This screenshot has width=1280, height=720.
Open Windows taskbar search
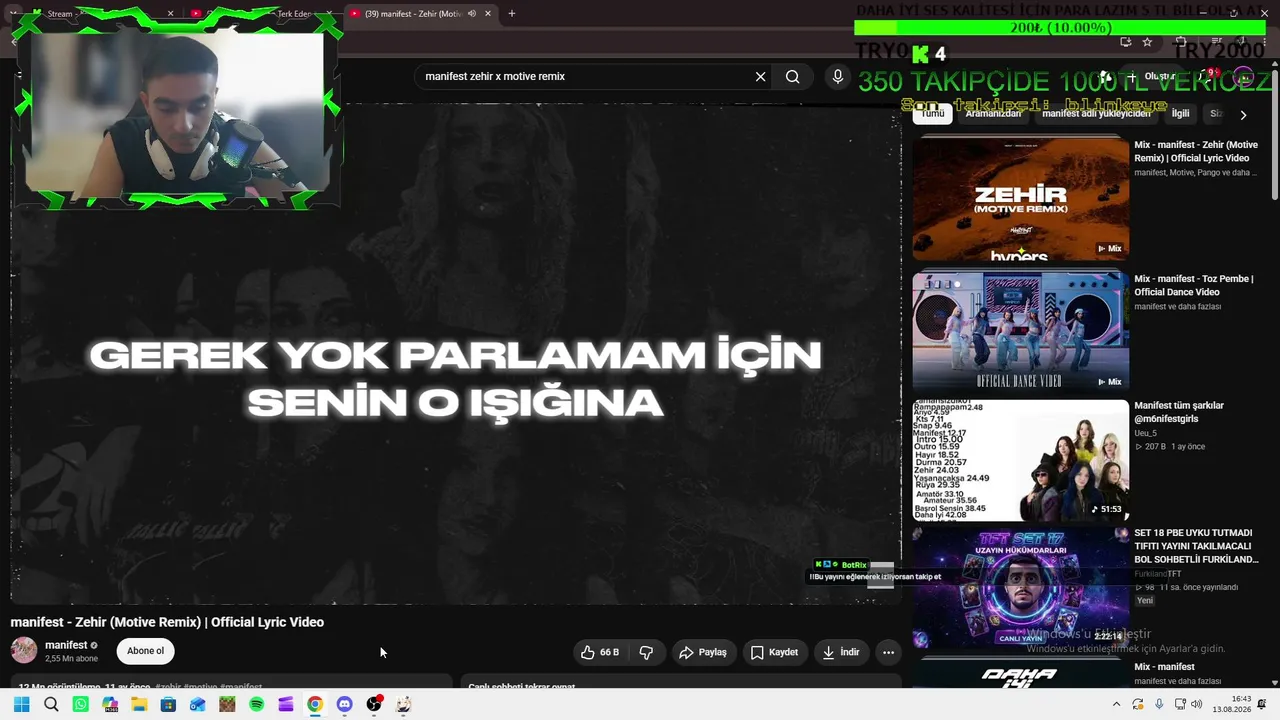pos(51,705)
